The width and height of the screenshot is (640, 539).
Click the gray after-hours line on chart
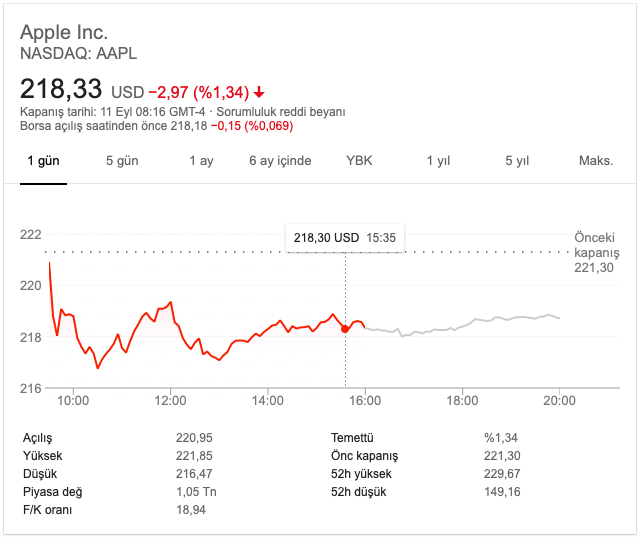click(480, 322)
